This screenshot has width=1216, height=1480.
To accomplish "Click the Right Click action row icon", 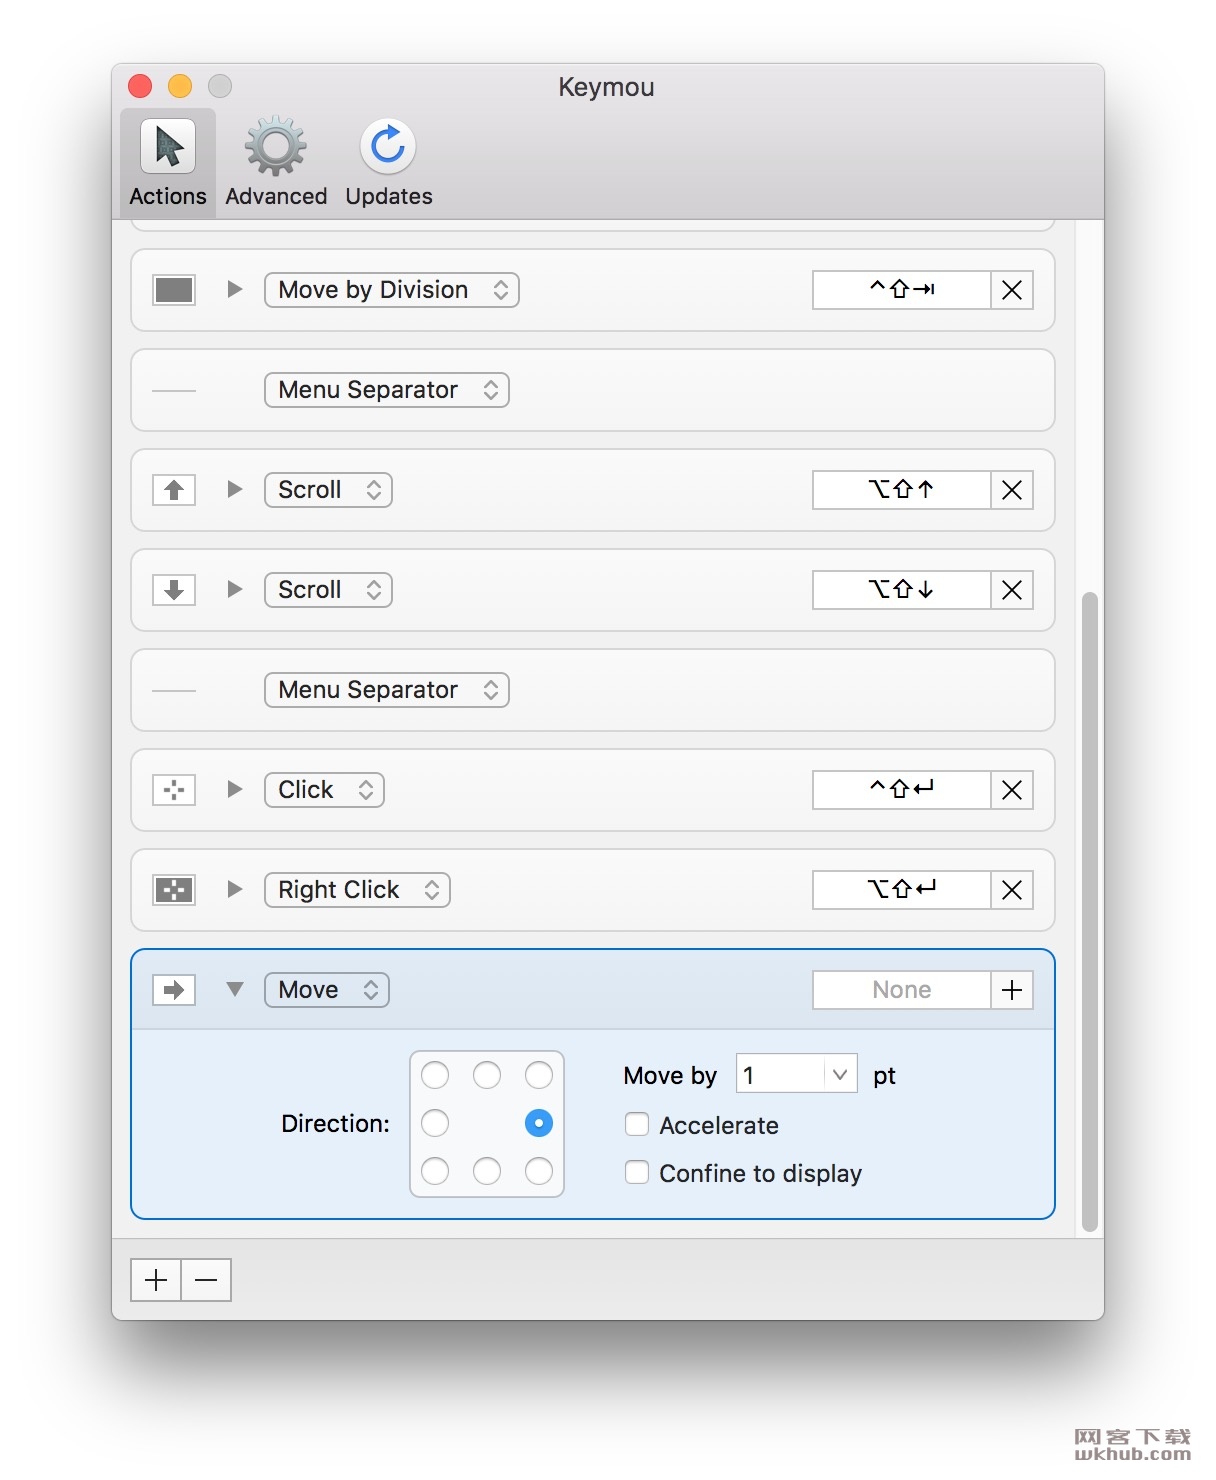I will click(x=174, y=890).
